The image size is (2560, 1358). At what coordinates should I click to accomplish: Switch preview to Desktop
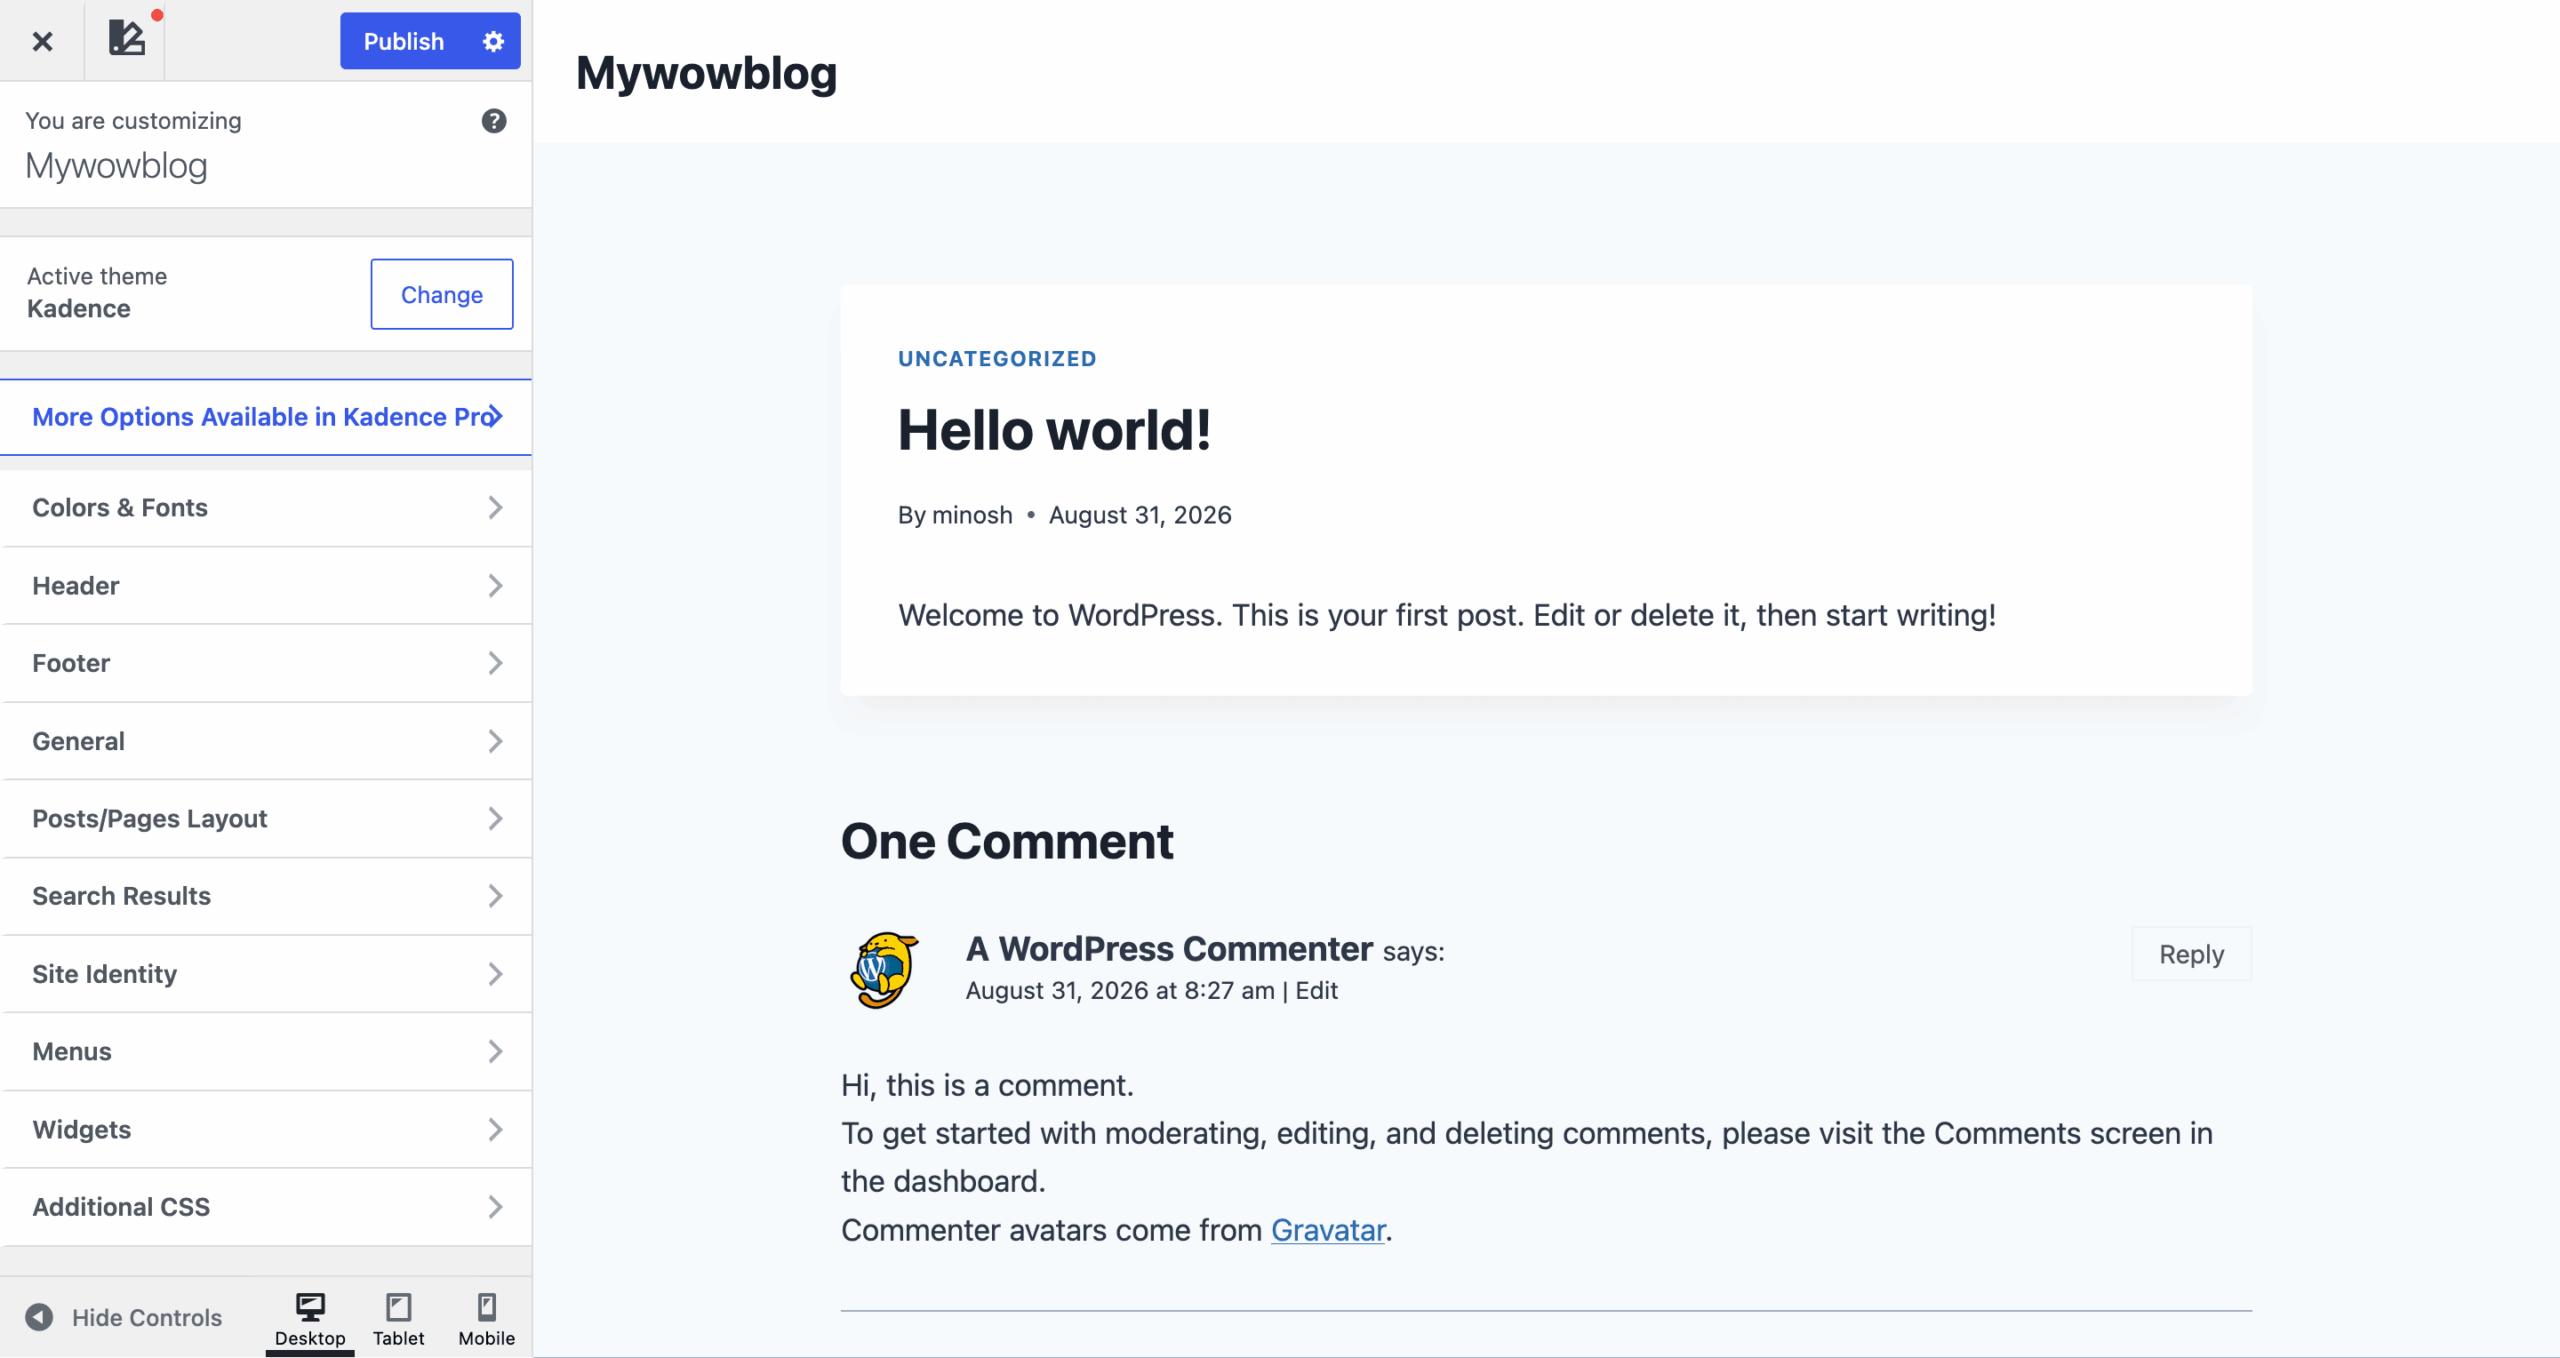[x=310, y=1320]
